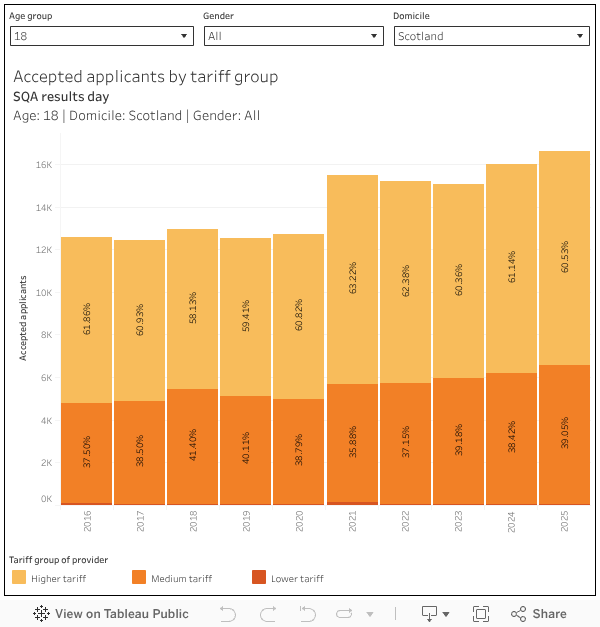The height and width of the screenshot is (627, 600).
Task: Click the Share button label
Action: click(549, 614)
